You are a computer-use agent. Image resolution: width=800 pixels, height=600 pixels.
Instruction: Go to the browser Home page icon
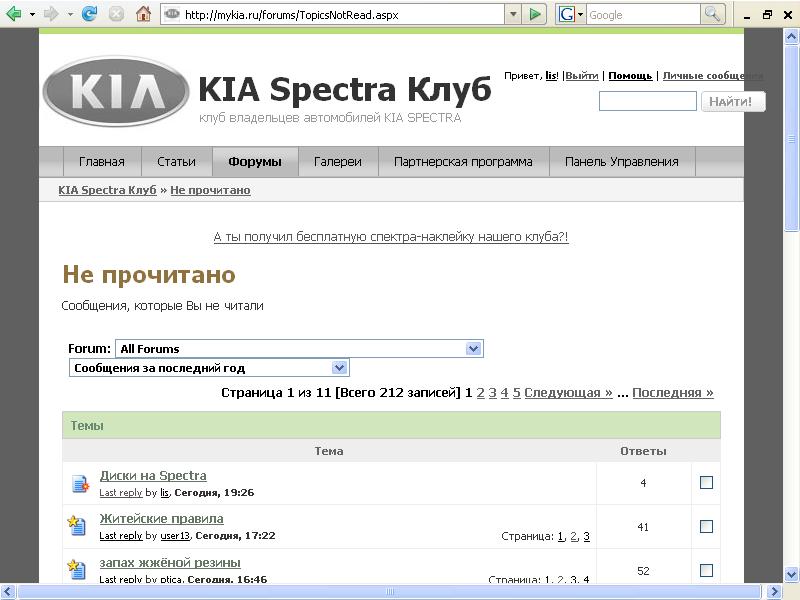(x=143, y=14)
